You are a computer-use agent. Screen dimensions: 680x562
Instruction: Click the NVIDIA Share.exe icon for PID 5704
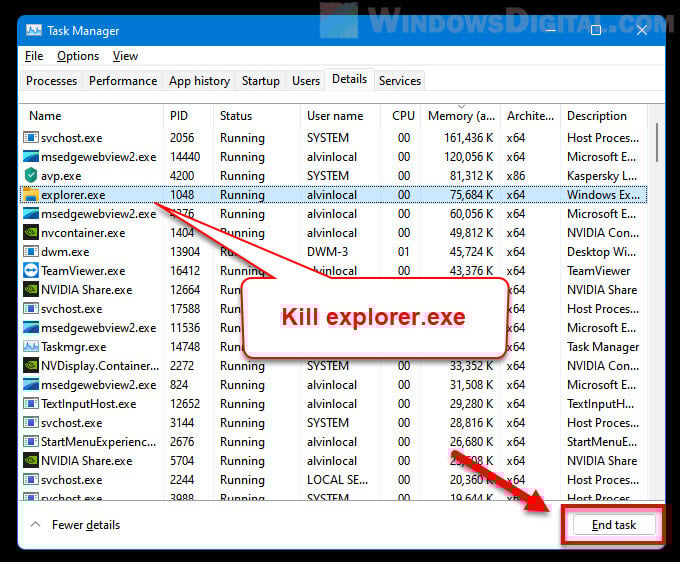pyautogui.click(x=30, y=461)
